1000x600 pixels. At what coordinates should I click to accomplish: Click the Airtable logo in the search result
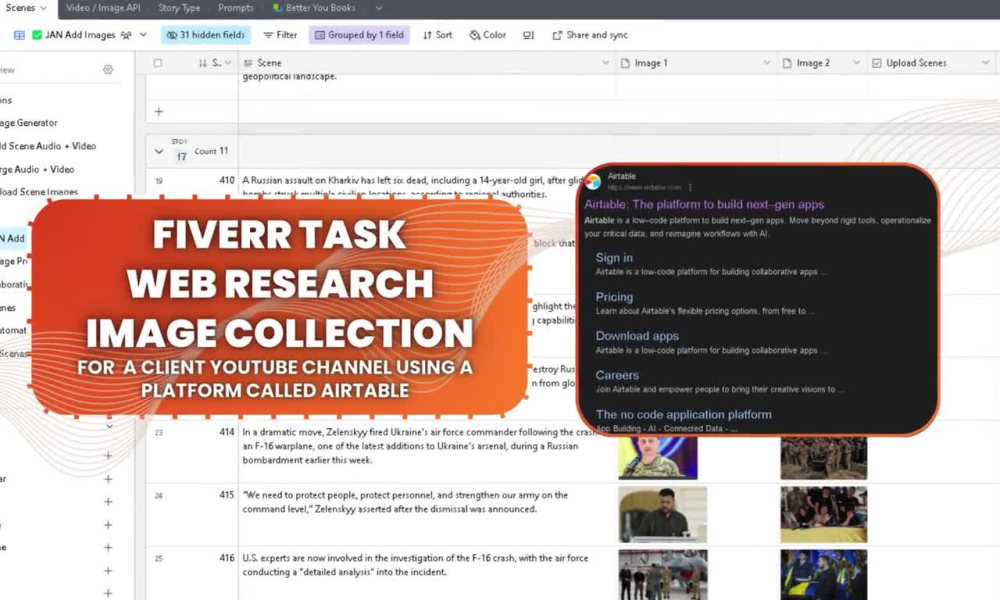[x=593, y=181]
